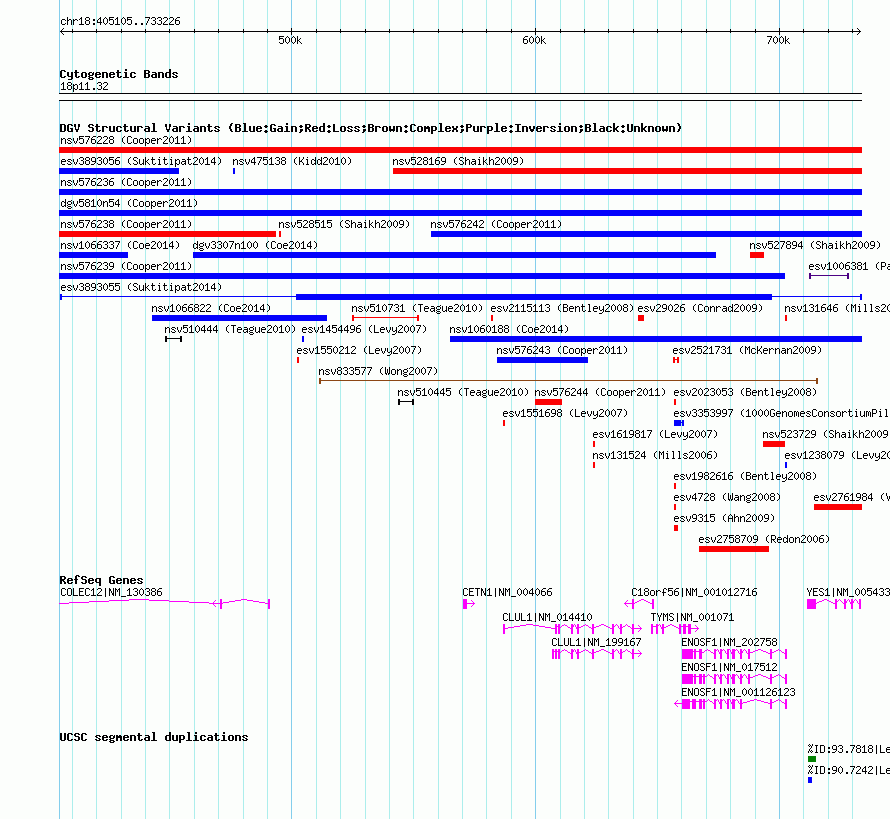
Task: Click TYMS|NM_001071 gene label
Action: coord(692,617)
